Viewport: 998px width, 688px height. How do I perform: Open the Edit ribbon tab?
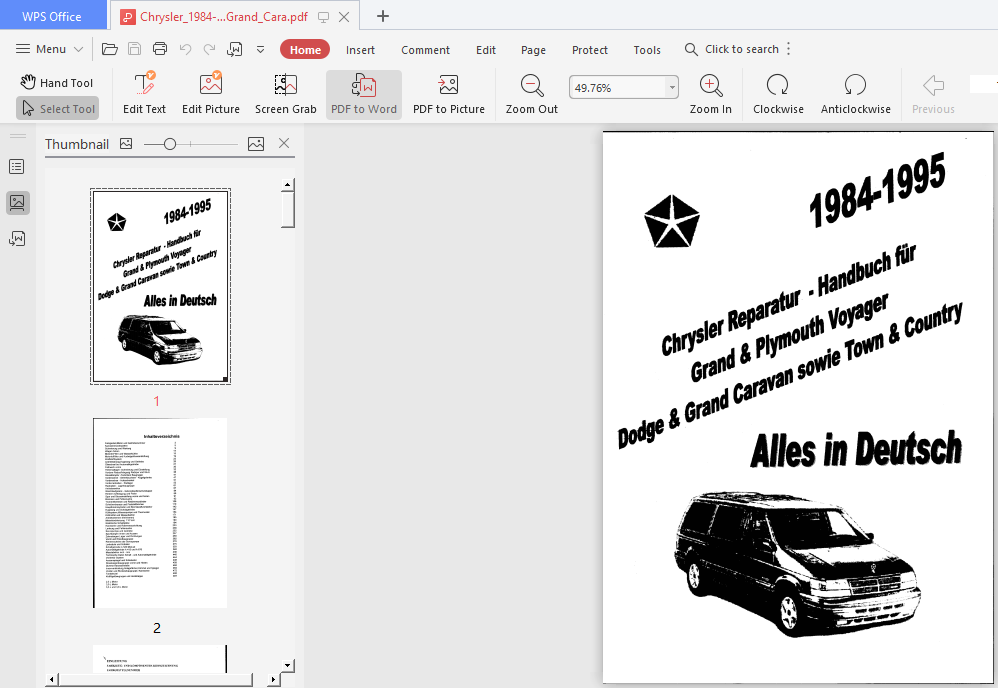pos(486,50)
